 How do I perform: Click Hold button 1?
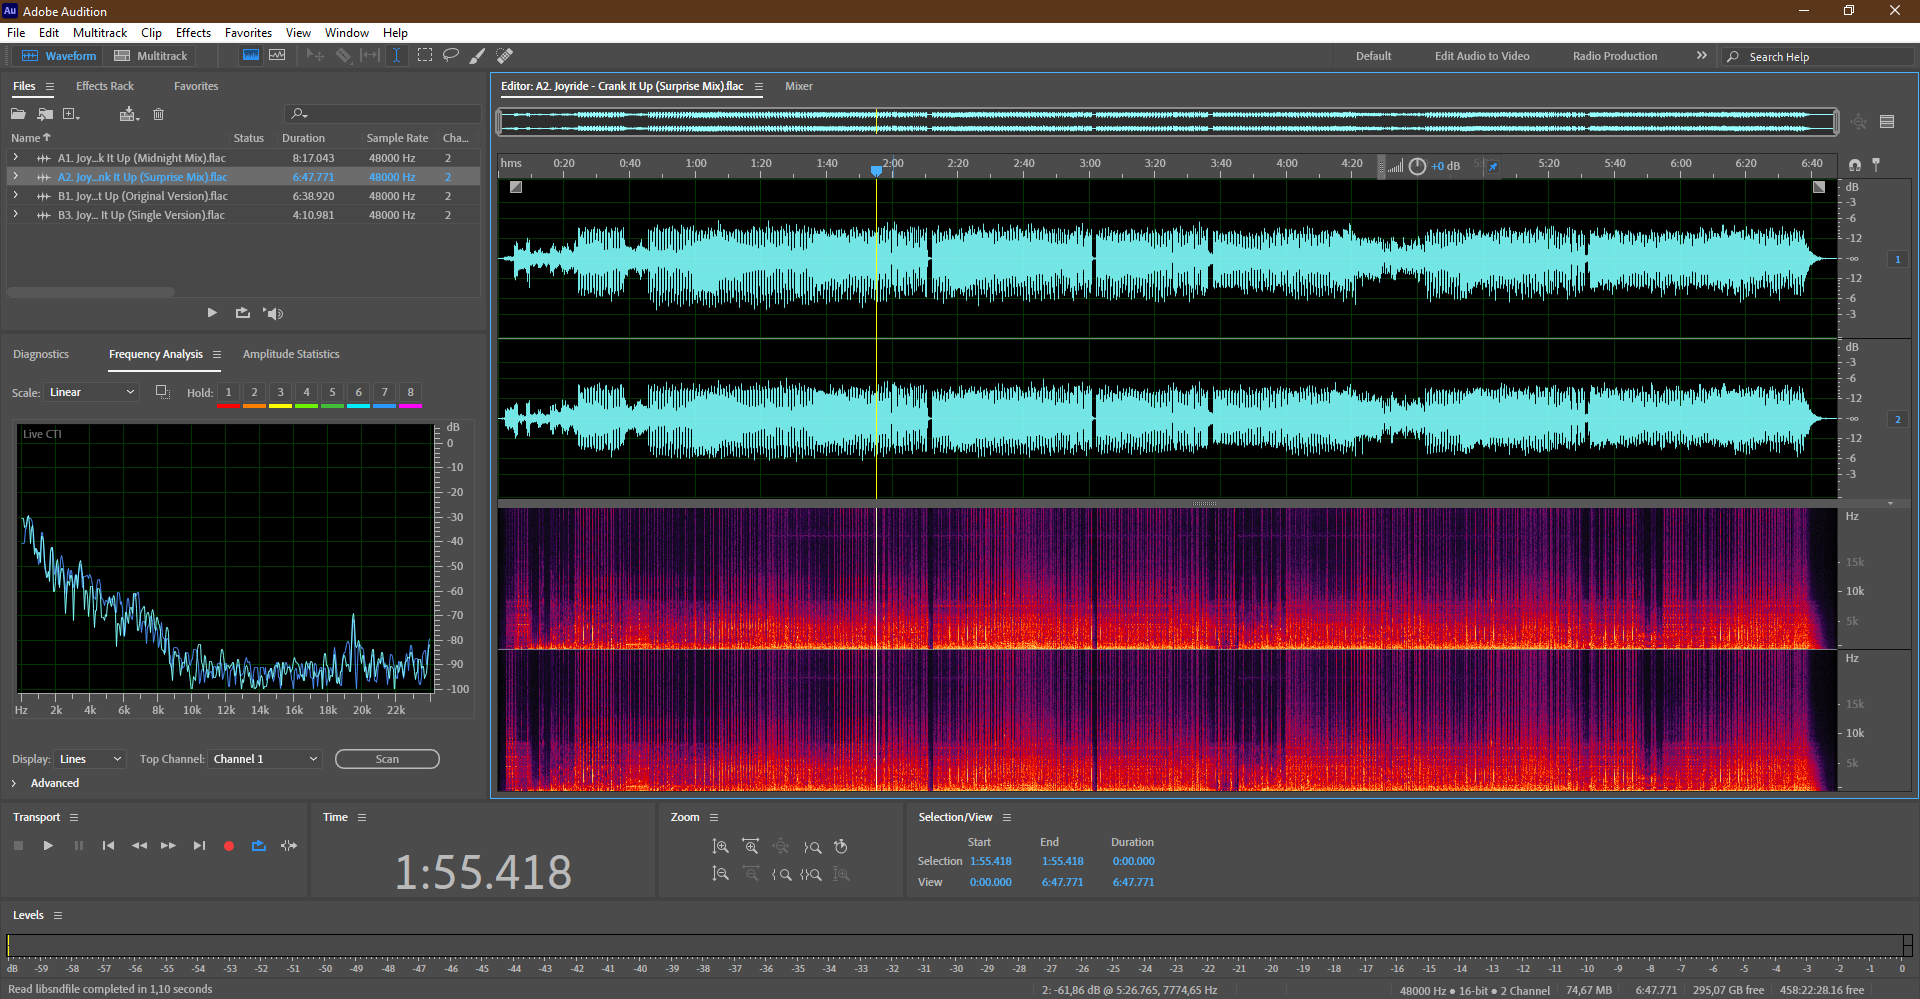pyautogui.click(x=228, y=392)
